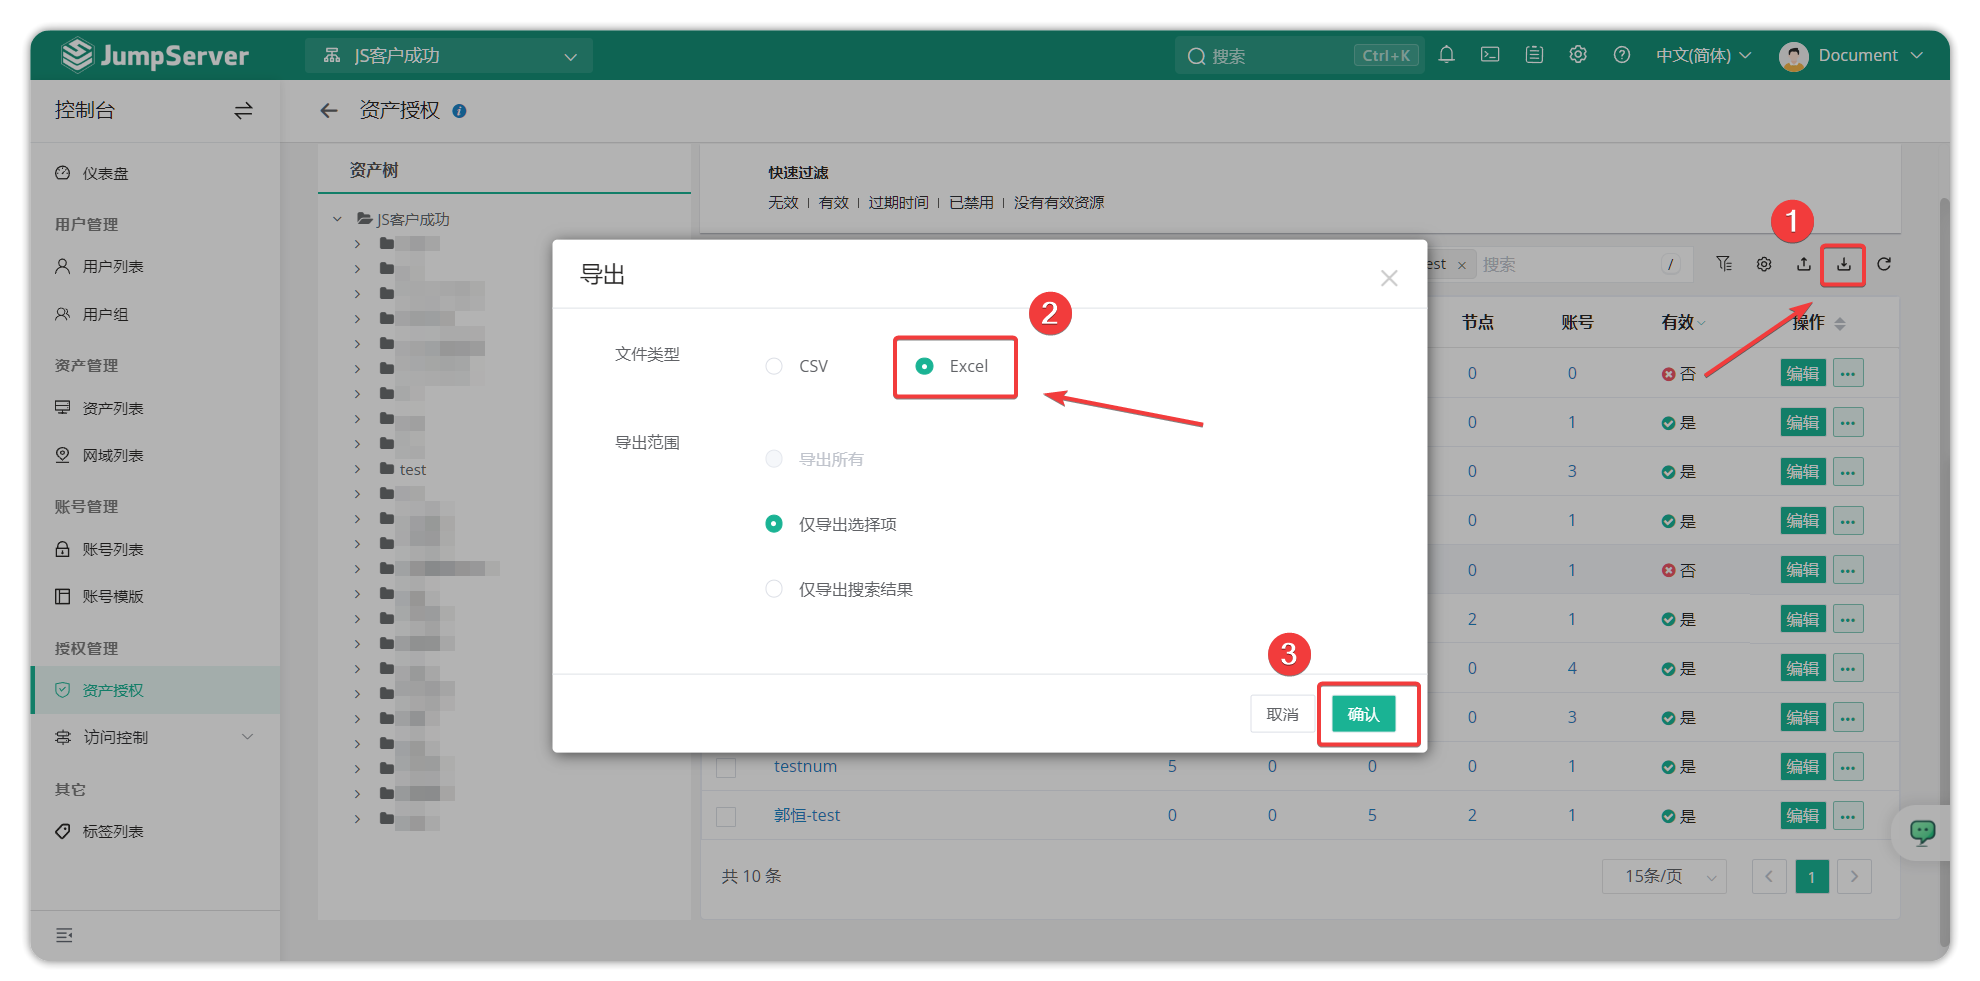Toggle sidebar with the switch arrows icon

pyautogui.click(x=243, y=111)
